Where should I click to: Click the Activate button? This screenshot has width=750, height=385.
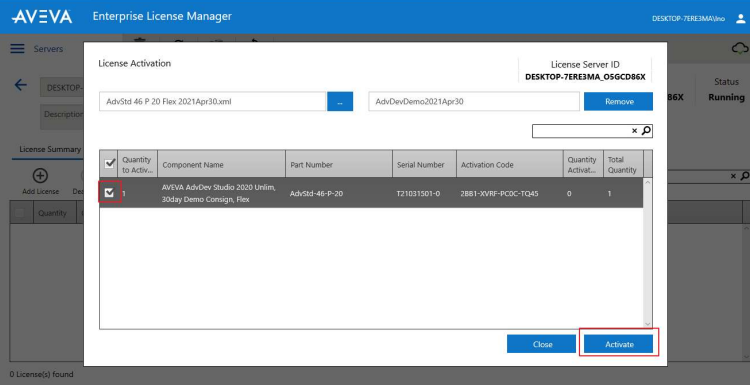tap(618, 344)
